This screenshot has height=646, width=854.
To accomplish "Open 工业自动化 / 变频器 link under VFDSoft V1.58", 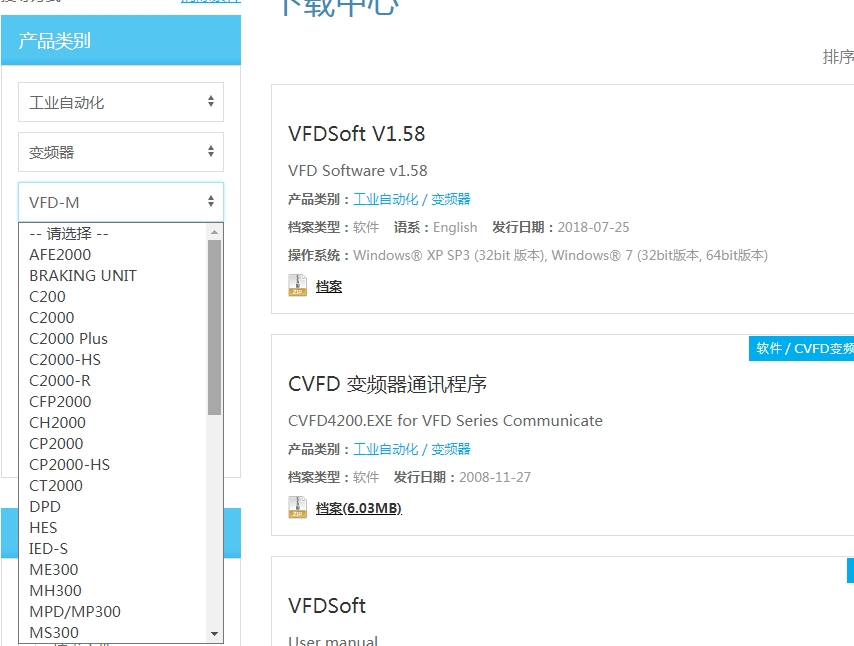I will click(412, 199).
